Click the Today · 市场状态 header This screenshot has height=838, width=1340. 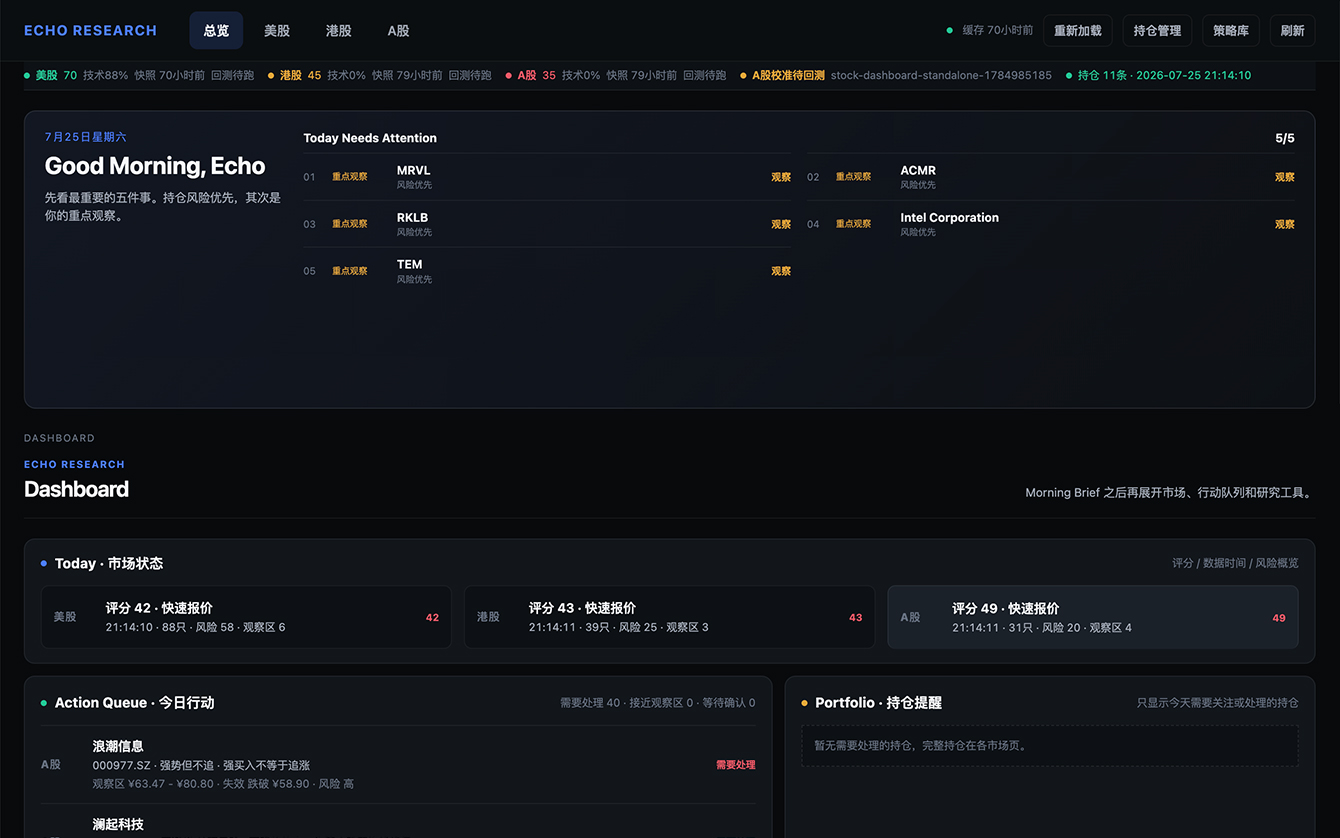tap(109, 564)
